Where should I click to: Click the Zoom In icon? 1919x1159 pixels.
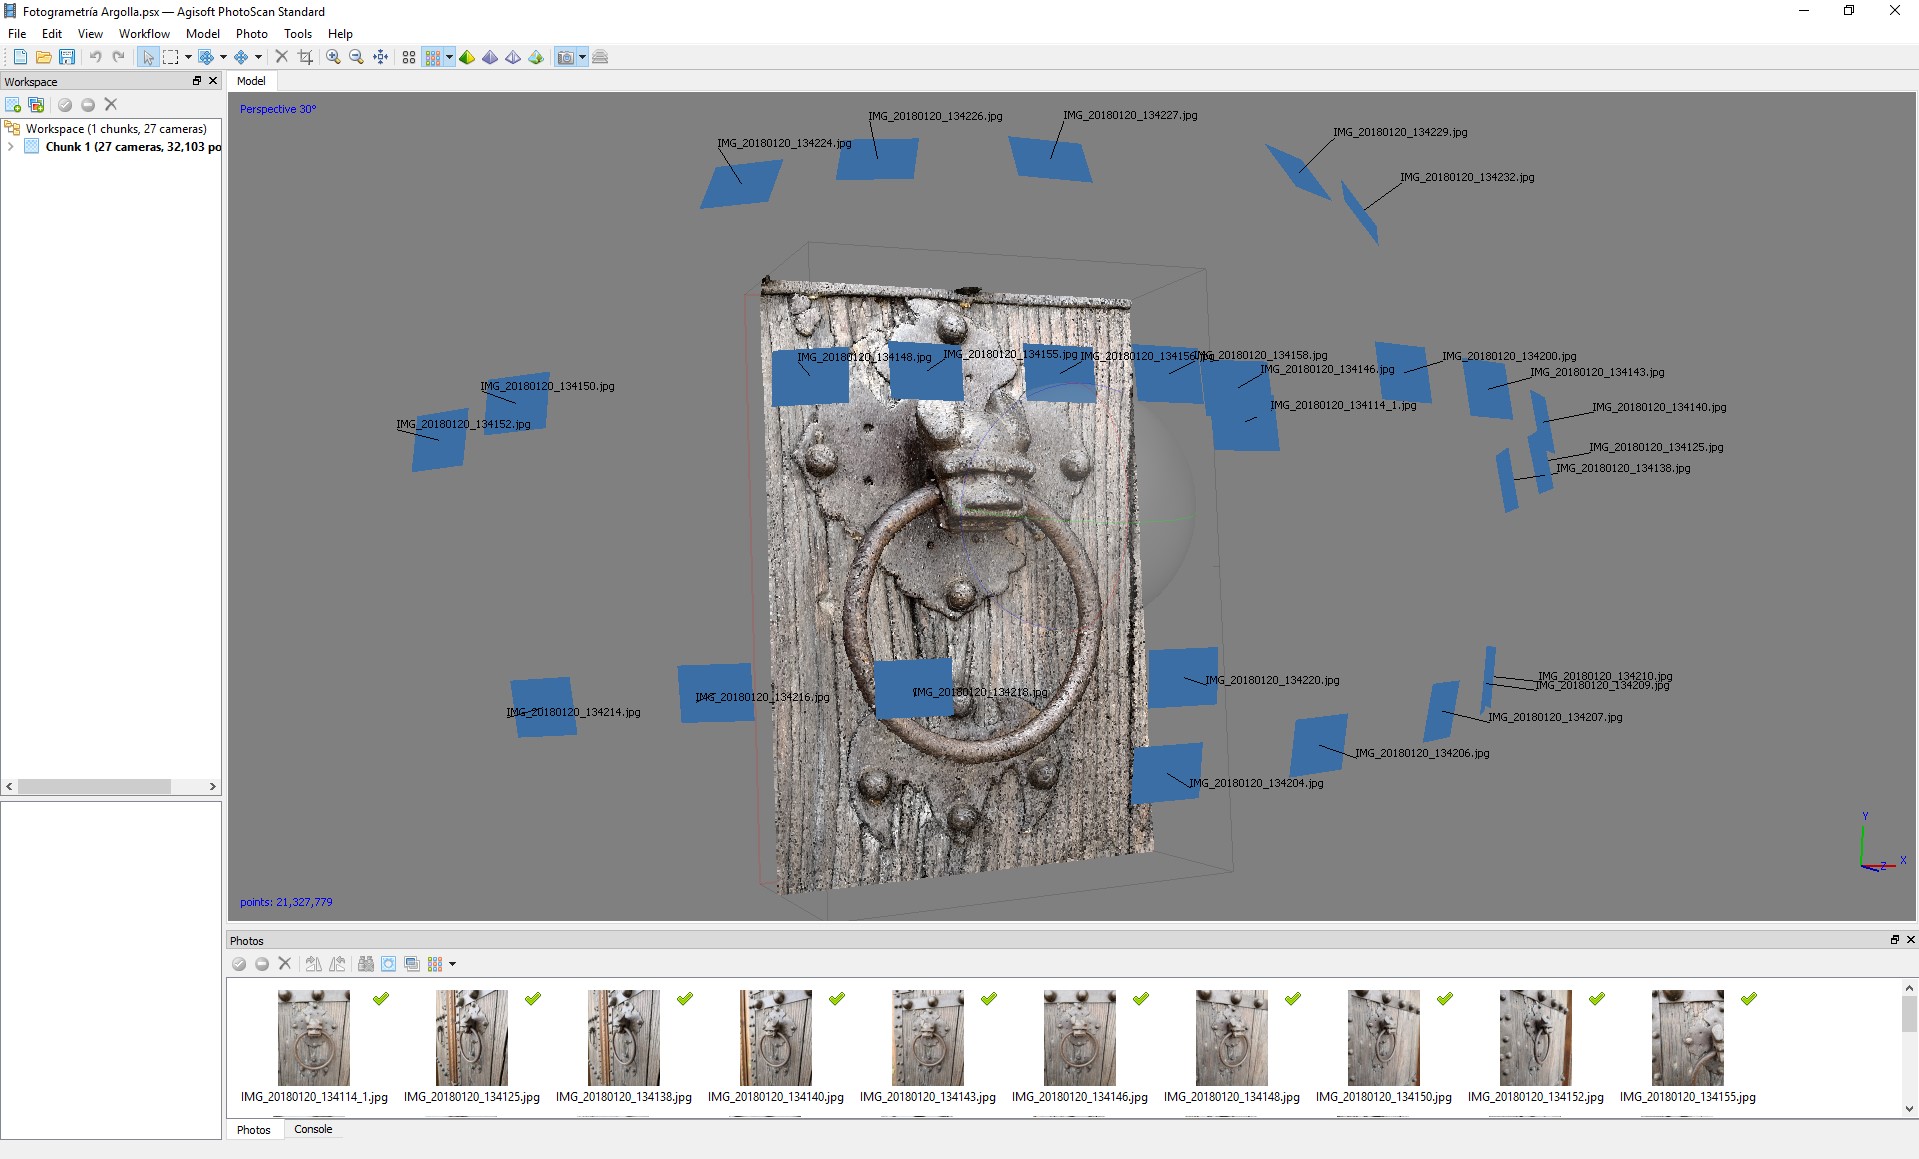pyautogui.click(x=333, y=57)
